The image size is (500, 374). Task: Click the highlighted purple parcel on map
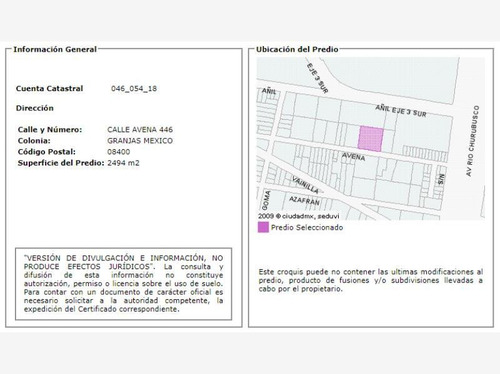(371, 139)
